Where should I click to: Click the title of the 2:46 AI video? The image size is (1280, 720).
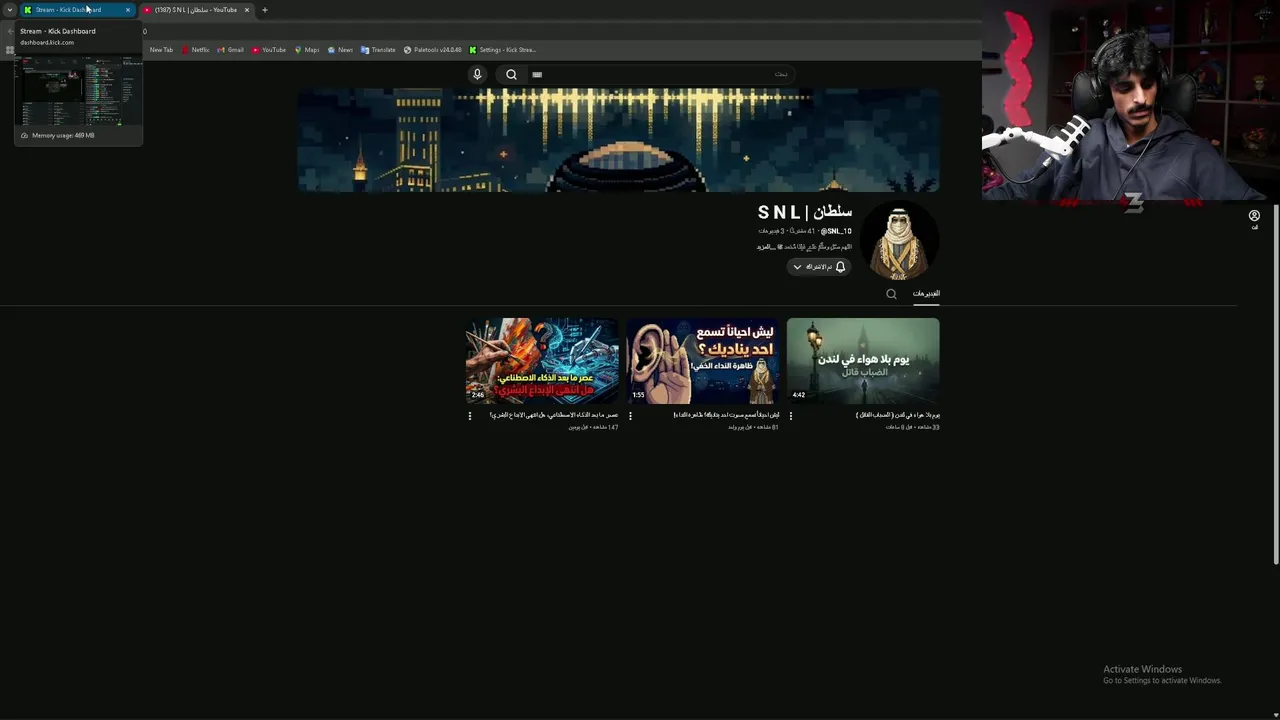[x=554, y=415]
